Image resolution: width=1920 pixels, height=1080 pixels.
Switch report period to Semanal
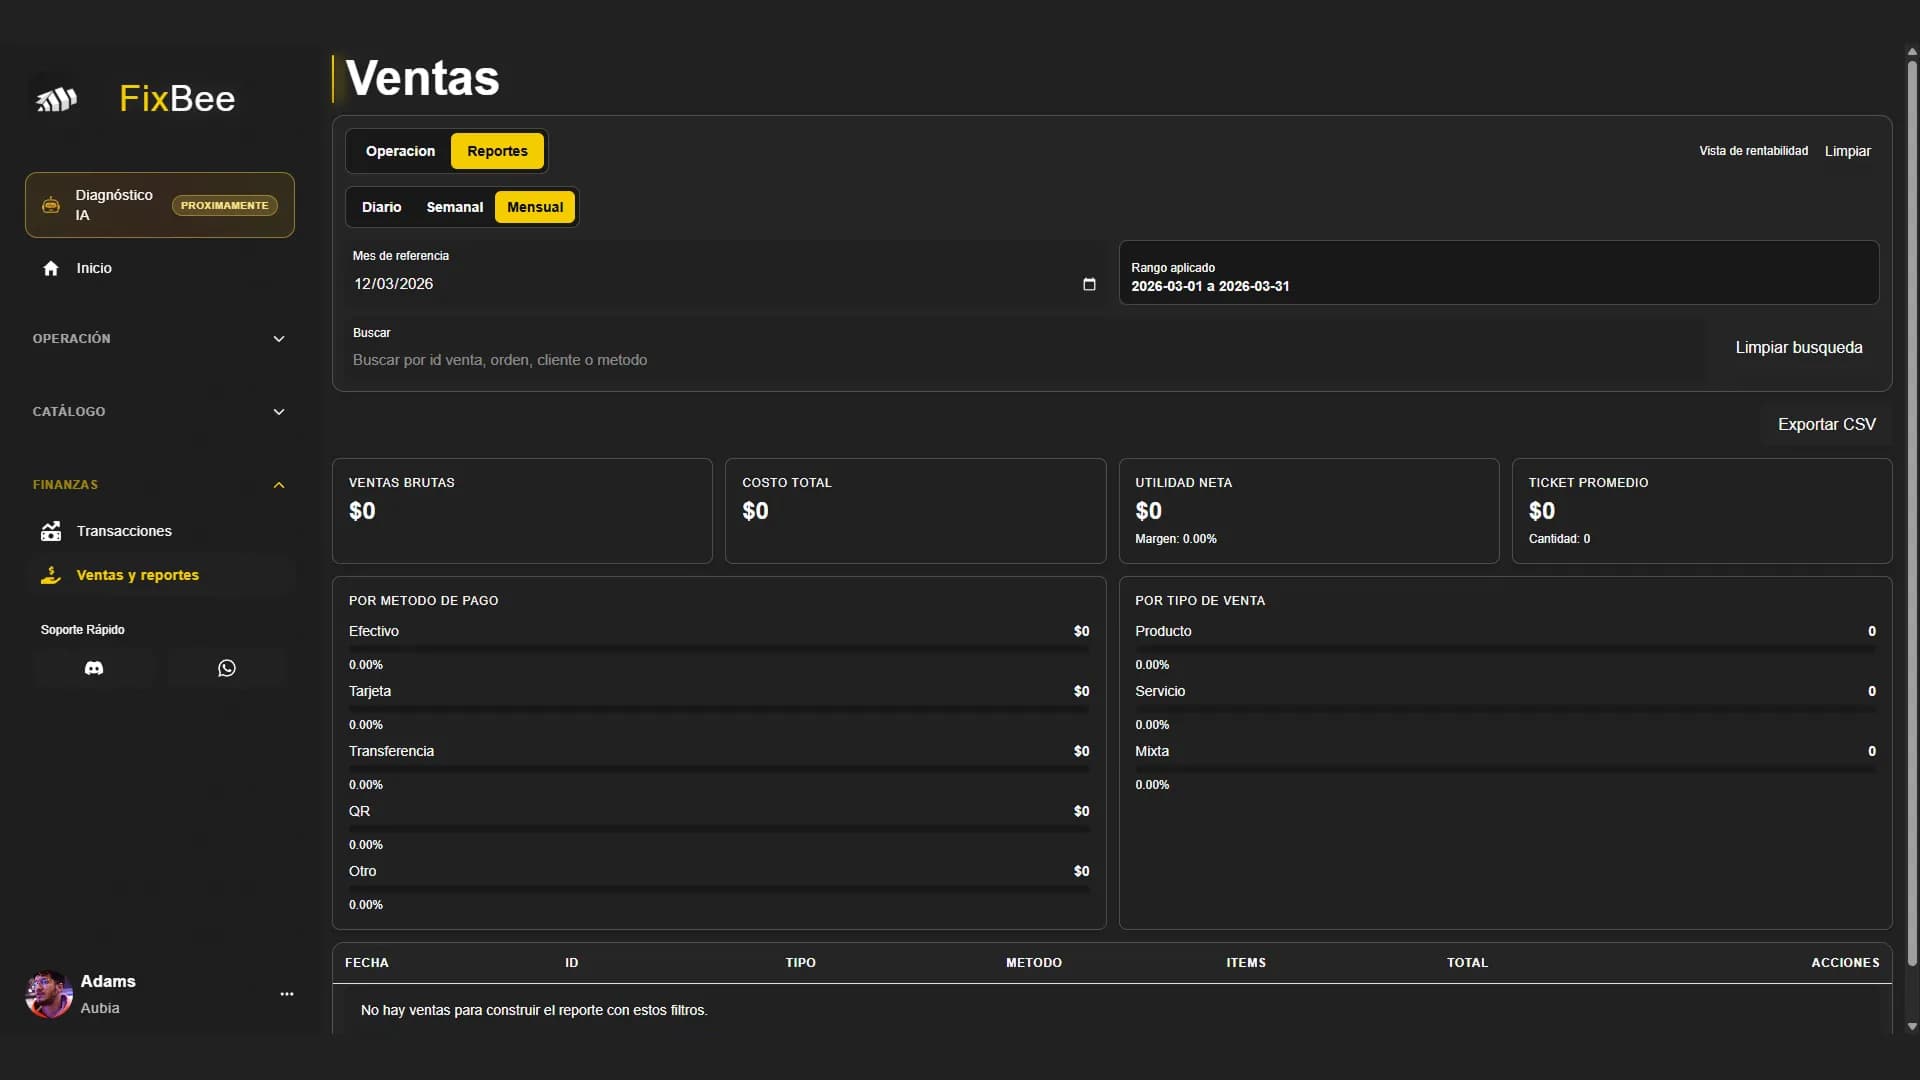[454, 207]
